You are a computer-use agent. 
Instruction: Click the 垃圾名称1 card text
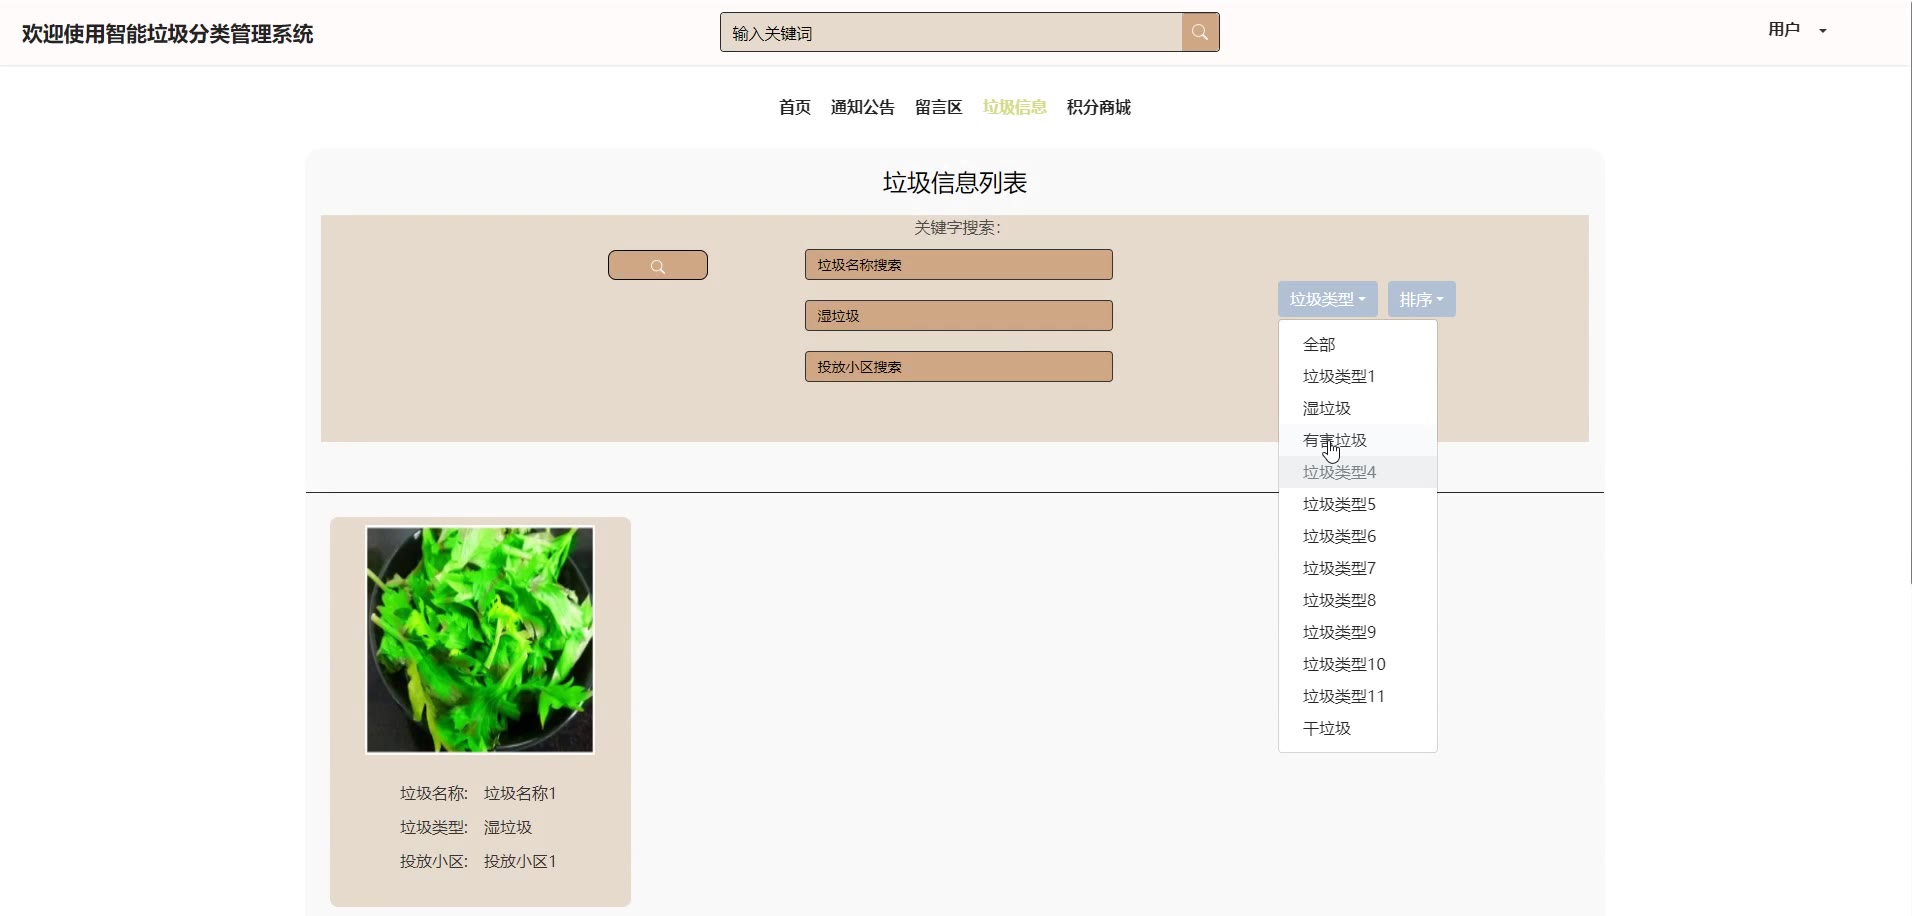(520, 793)
